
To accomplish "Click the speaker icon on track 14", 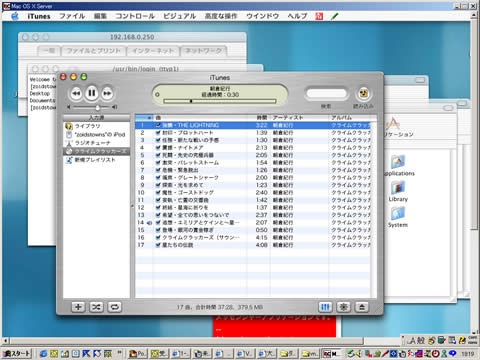I will (x=149, y=222).
